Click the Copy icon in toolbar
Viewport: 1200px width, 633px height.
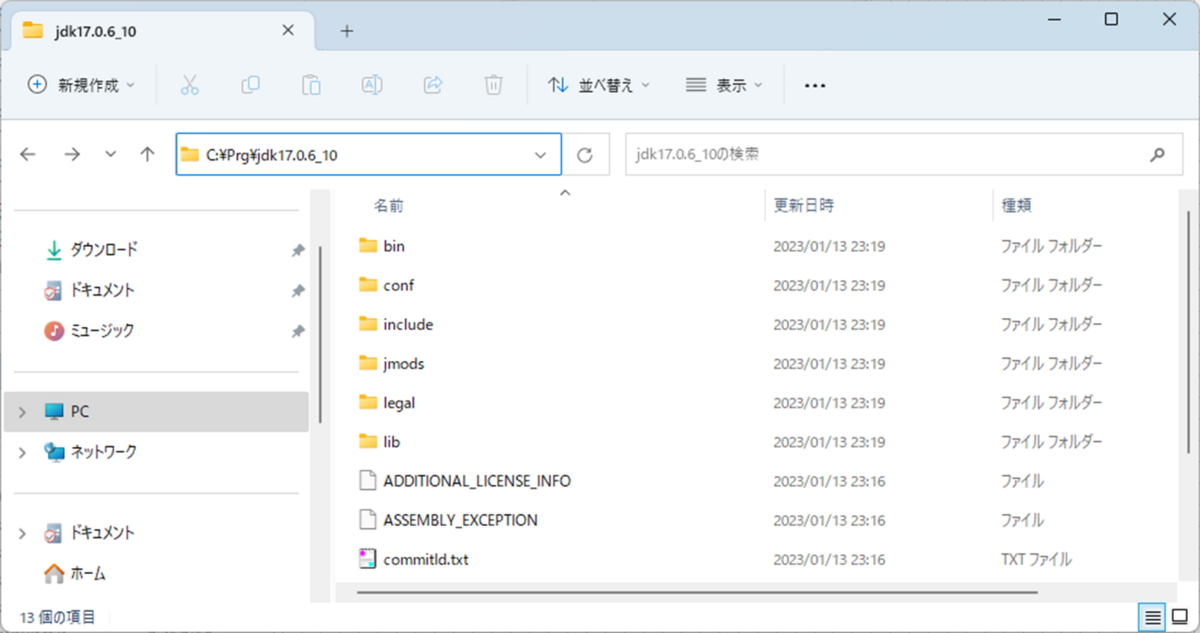click(251, 85)
